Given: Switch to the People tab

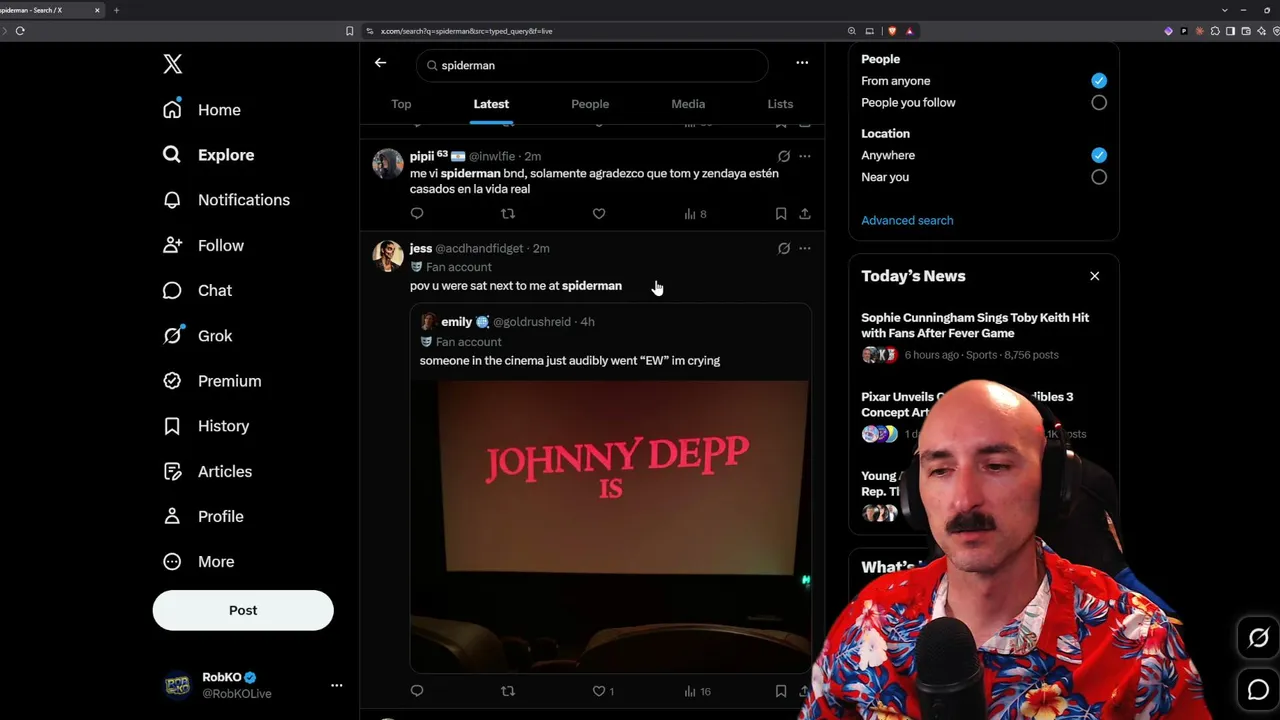Looking at the screenshot, I should pyautogui.click(x=590, y=104).
